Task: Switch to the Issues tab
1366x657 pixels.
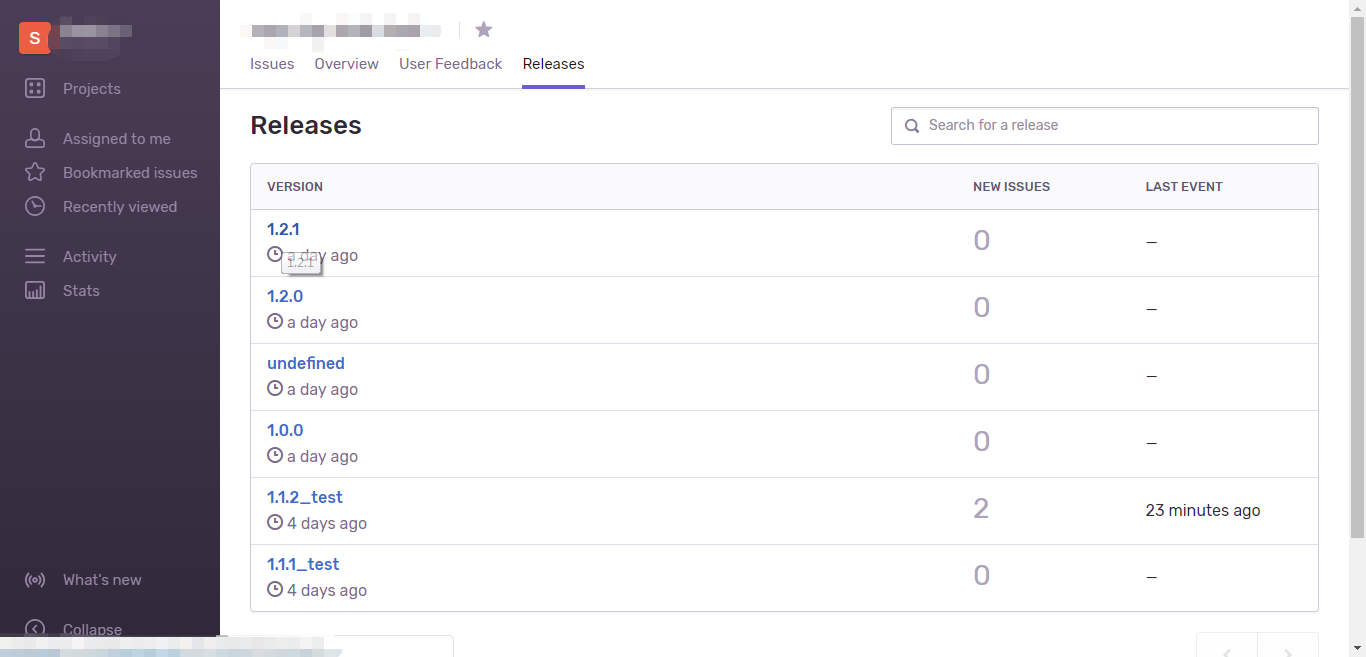Action: tap(272, 64)
